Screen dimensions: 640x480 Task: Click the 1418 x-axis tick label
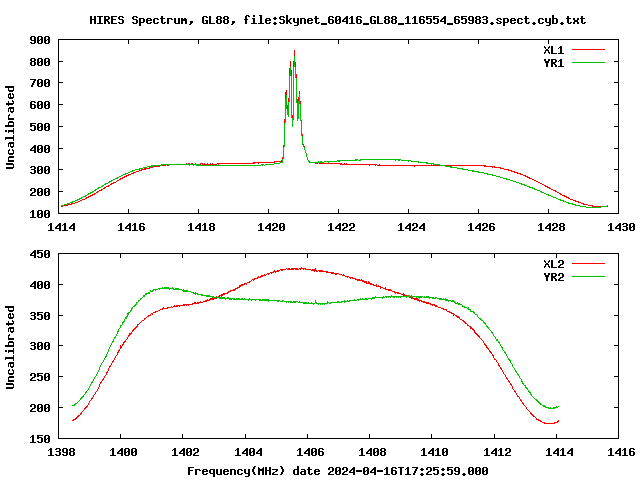[x=201, y=227]
